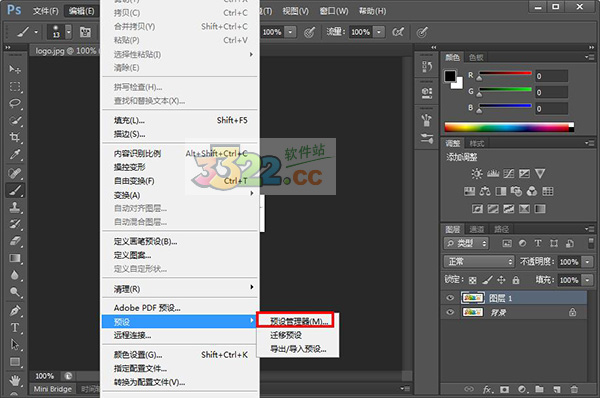600x398 pixels.
Task: Hide layer 图层 1 with eye icon
Action: (x=450, y=298)
